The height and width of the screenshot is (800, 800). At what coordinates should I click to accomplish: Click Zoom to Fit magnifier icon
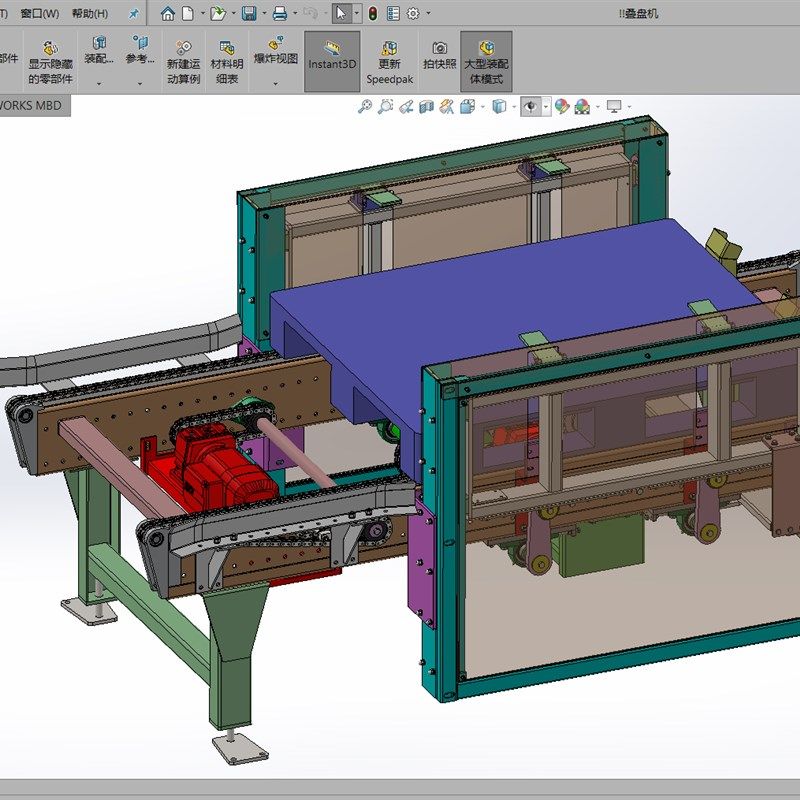pyautogui.click(x=365, y=106)
